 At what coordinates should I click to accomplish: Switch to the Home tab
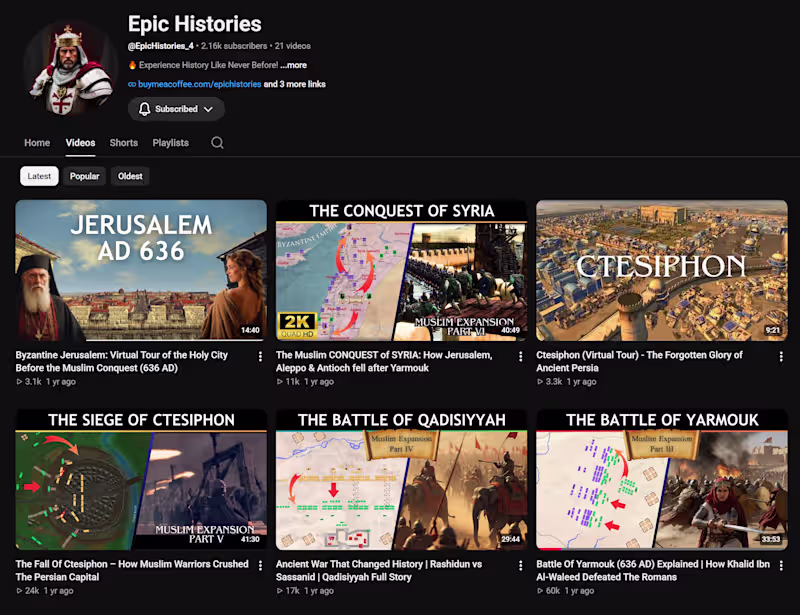pos(37,143)
